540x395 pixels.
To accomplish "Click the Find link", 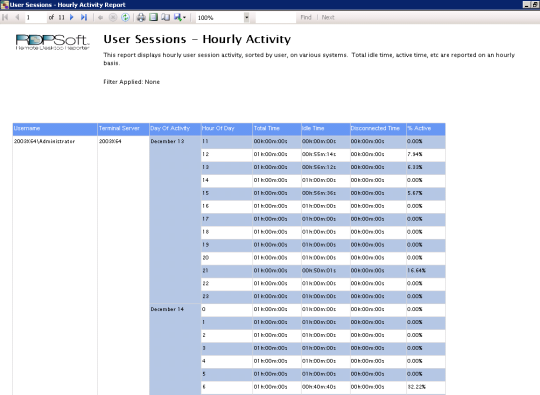I will pyautogui.click(x=306, y=17).
